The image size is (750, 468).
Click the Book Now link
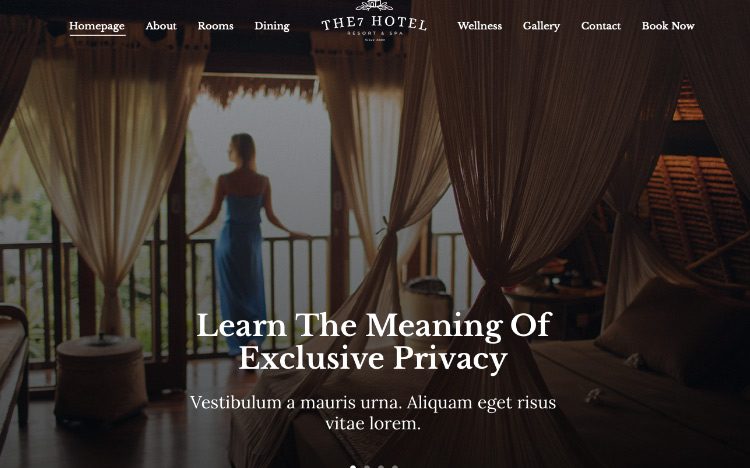click(668, 26)
